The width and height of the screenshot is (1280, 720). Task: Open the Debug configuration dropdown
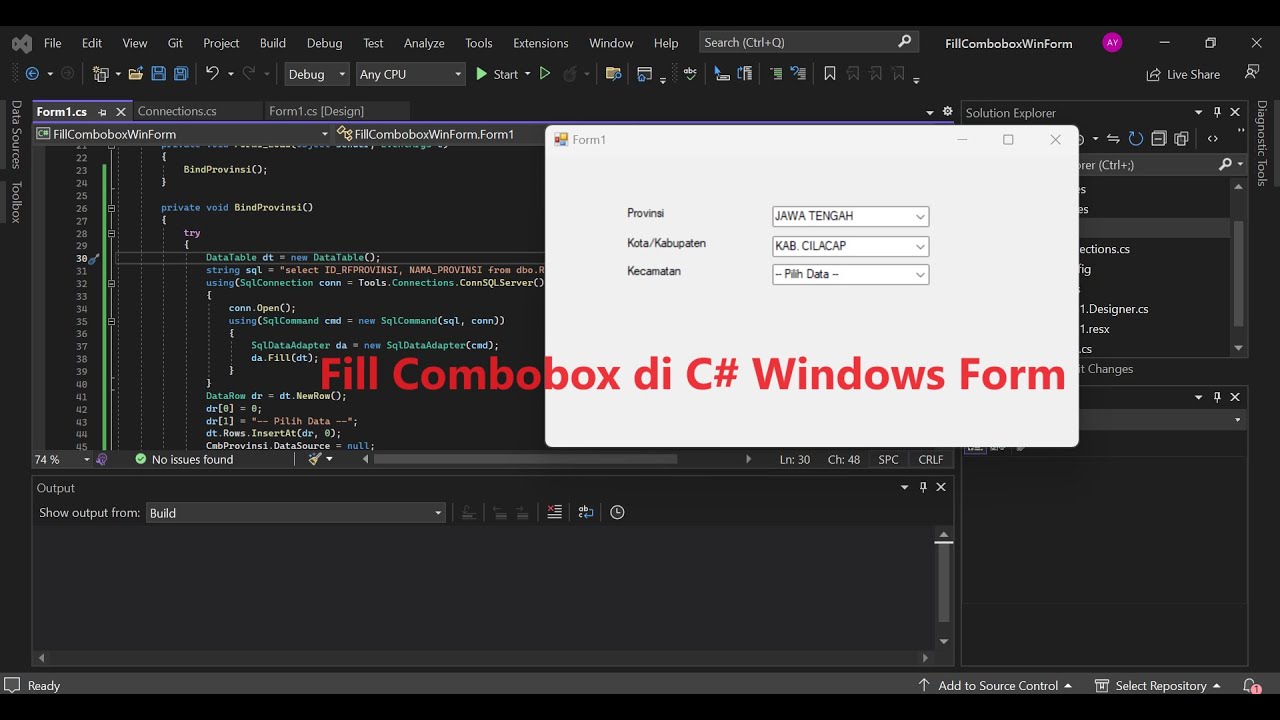pyautogui.click(x=317, y=74)
